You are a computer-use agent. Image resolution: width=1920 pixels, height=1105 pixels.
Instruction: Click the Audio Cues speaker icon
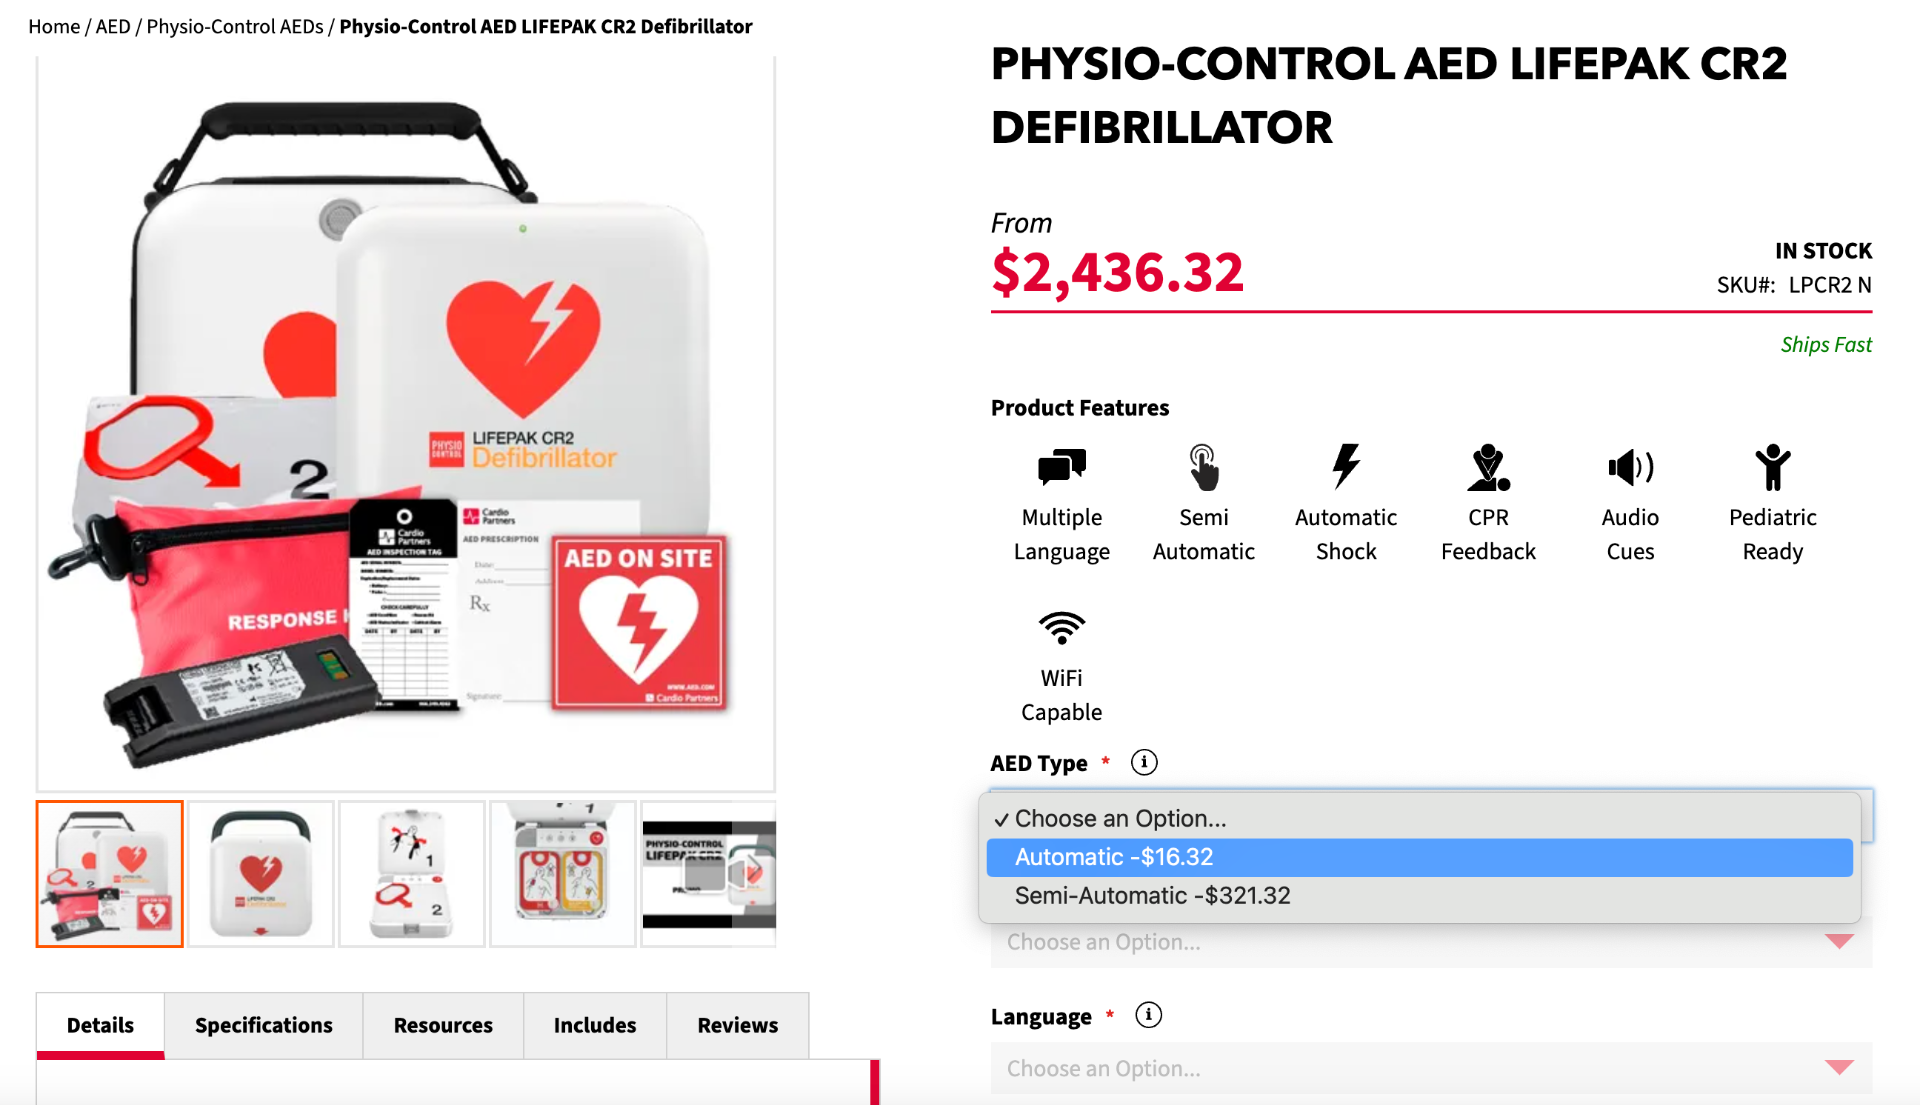point(1630,467)
